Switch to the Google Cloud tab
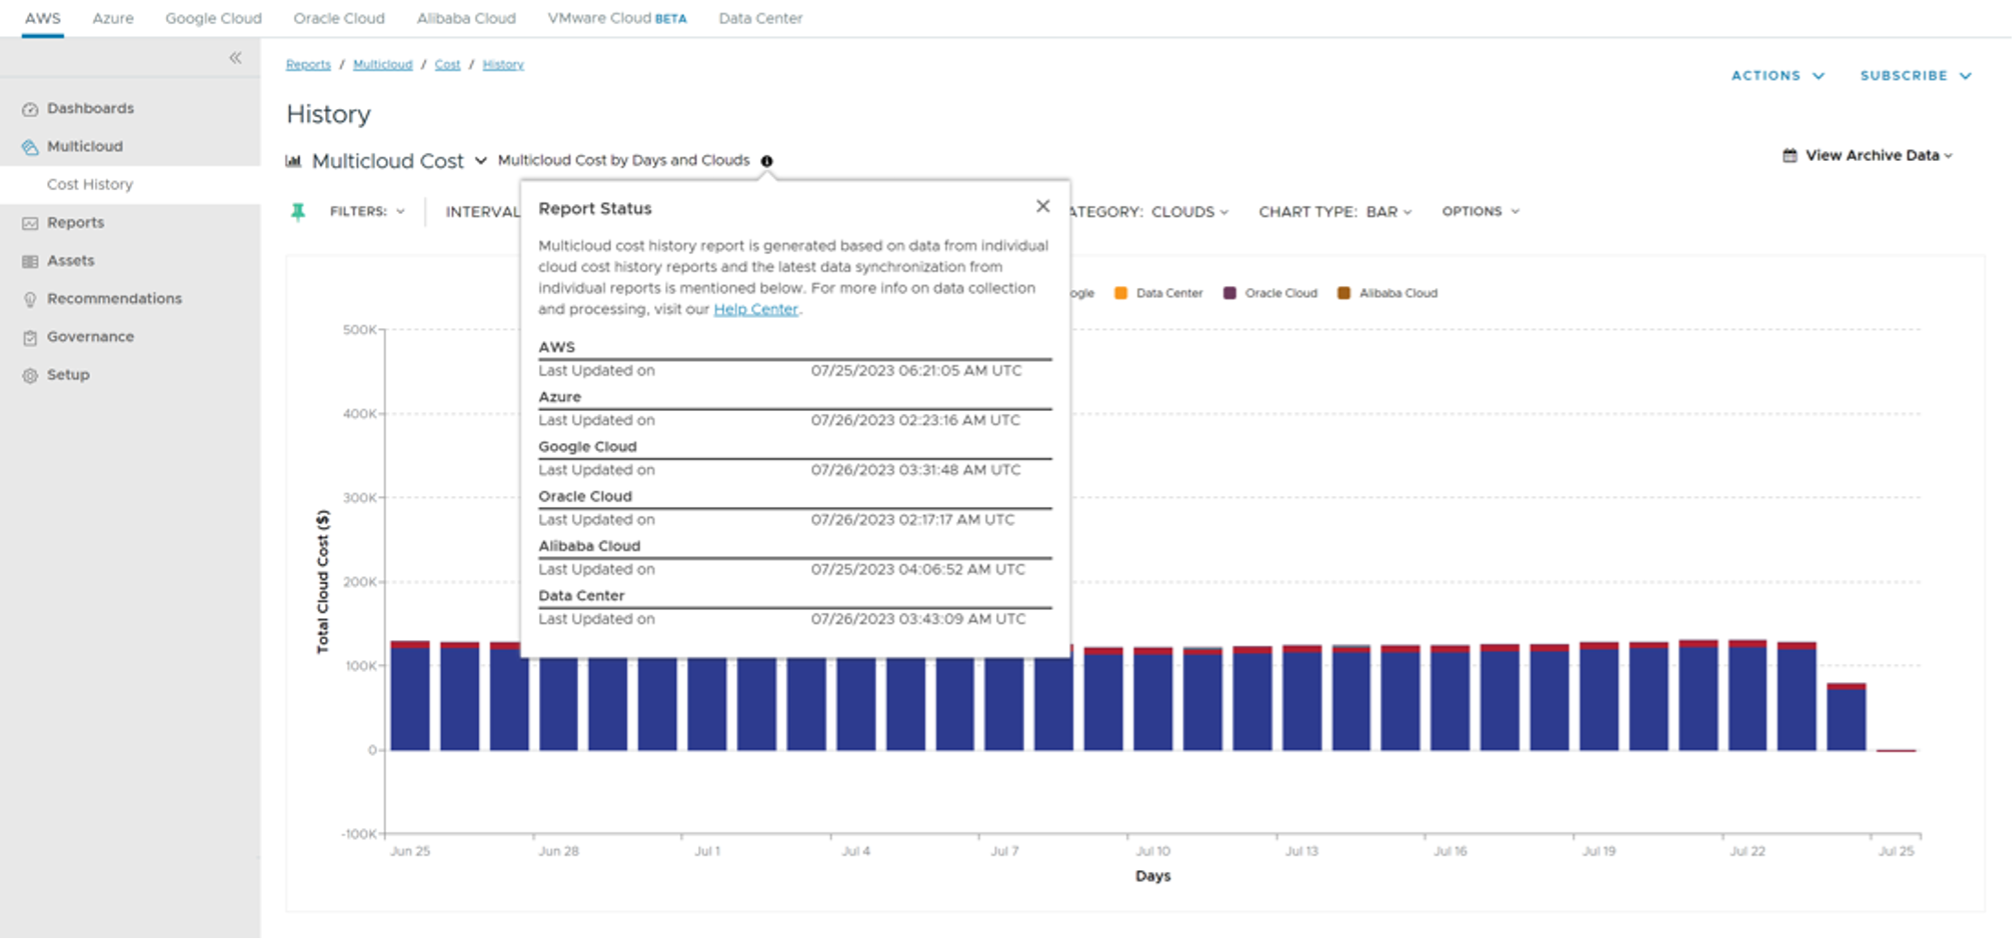Viewport: 2016px width, 941px height. (x=213, y=18)
